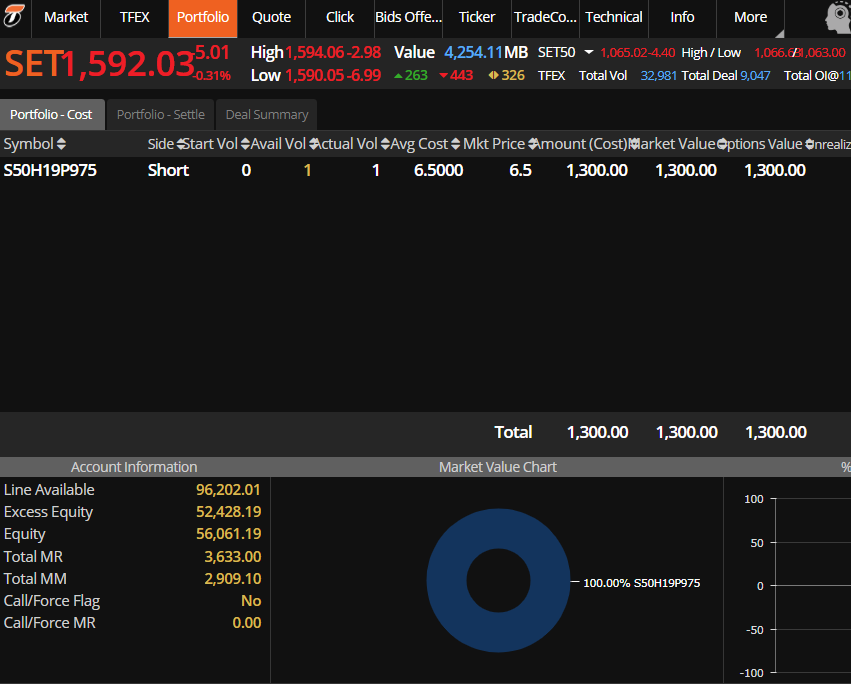Sort by Actual Vol column arrows
The height and width of the screenshot is (684, 851).
(x=385, y=144)
